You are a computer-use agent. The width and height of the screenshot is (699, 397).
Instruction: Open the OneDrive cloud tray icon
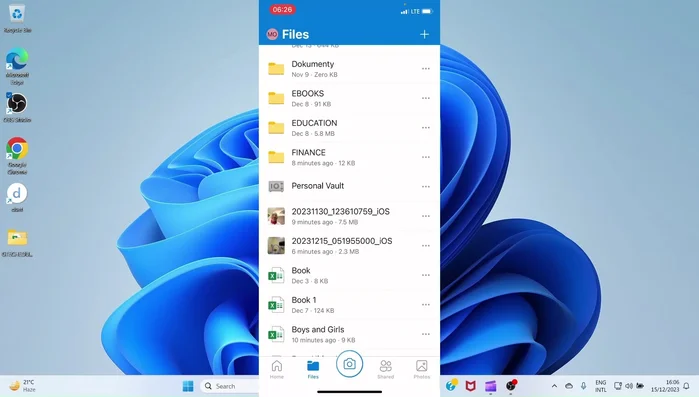[x=569, y=386]
